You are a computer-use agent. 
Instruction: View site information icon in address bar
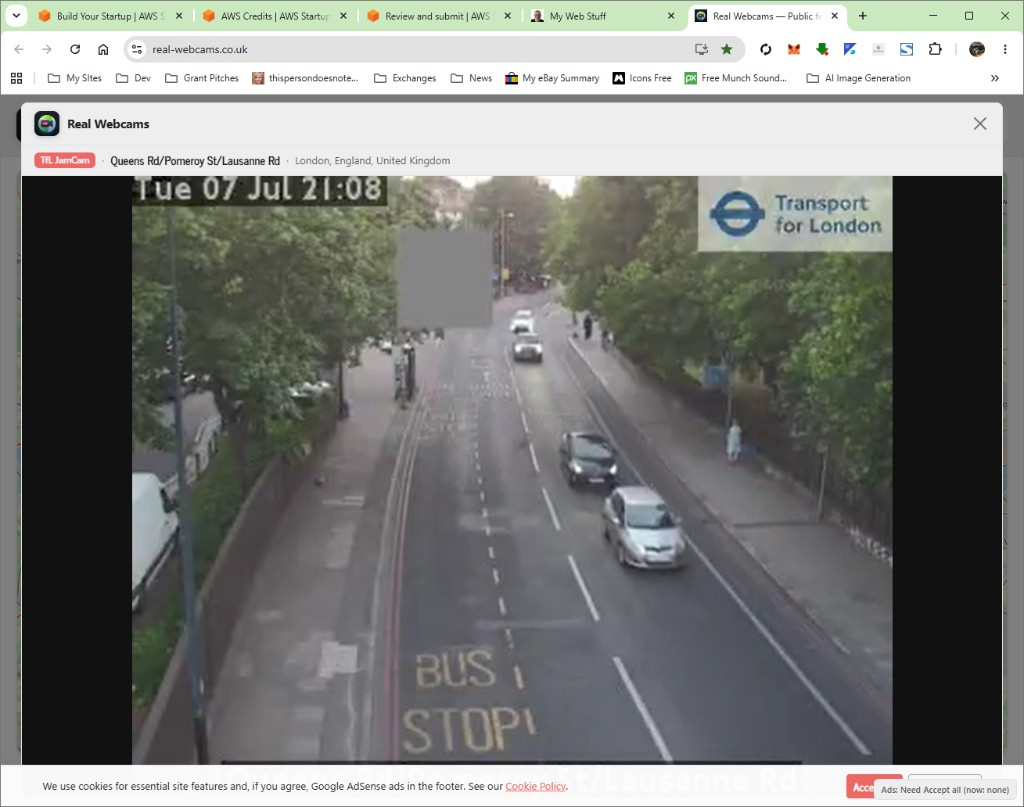[x=136, y=49]
